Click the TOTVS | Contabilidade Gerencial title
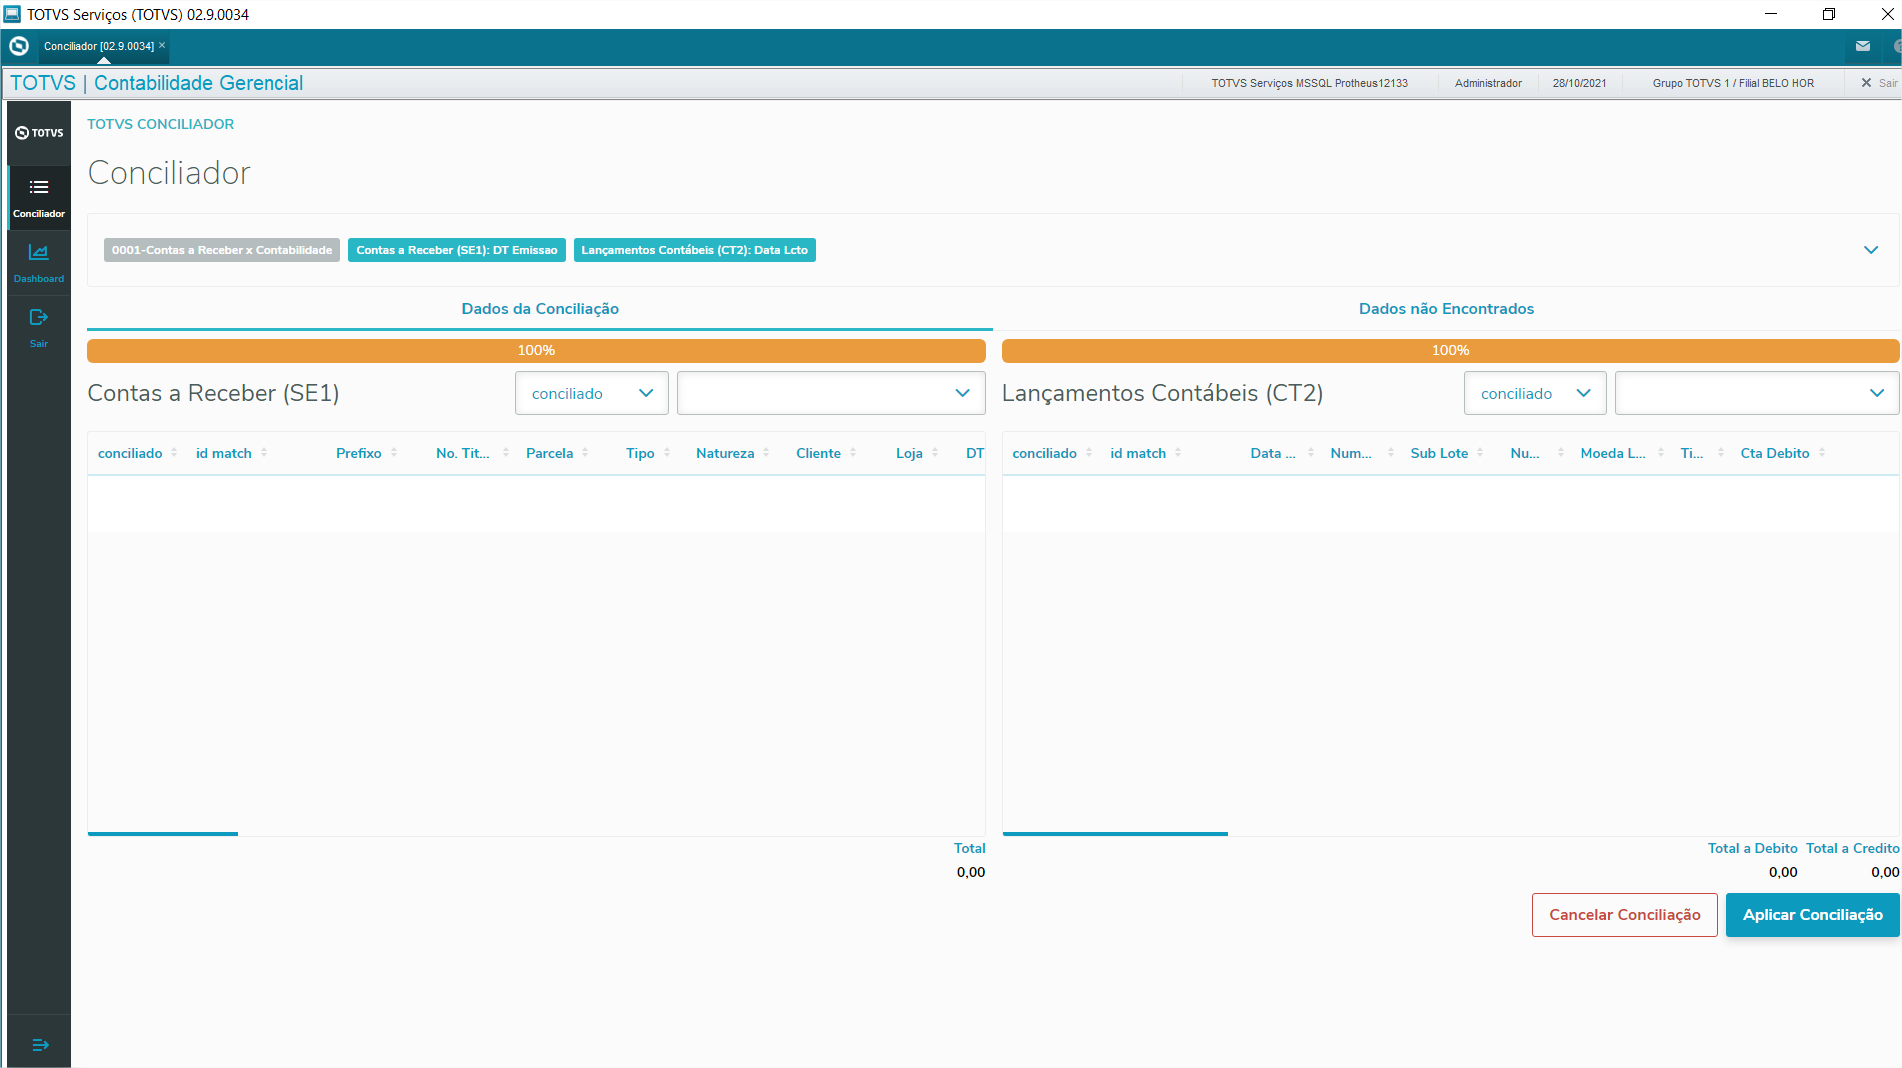1902x1068 pixels. [x=156, y=83]
